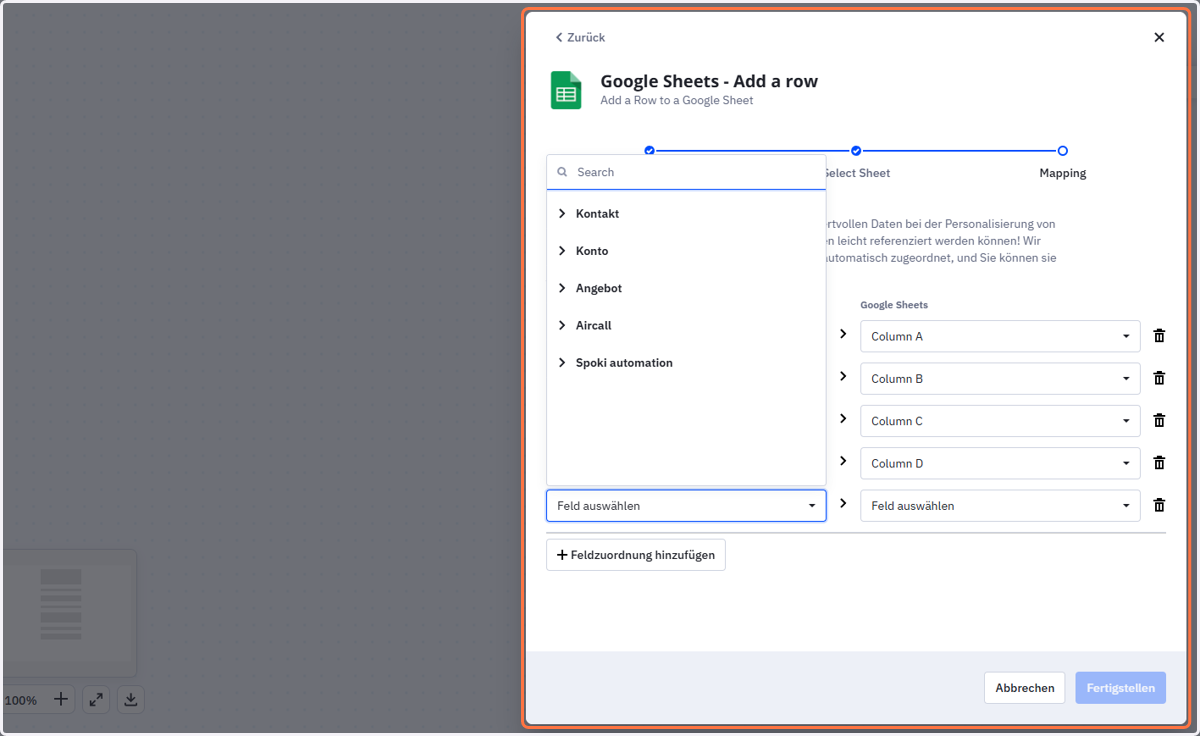
Task: Remove the Column B mapping with trash icon
Action: click(x=1159, y=378)
